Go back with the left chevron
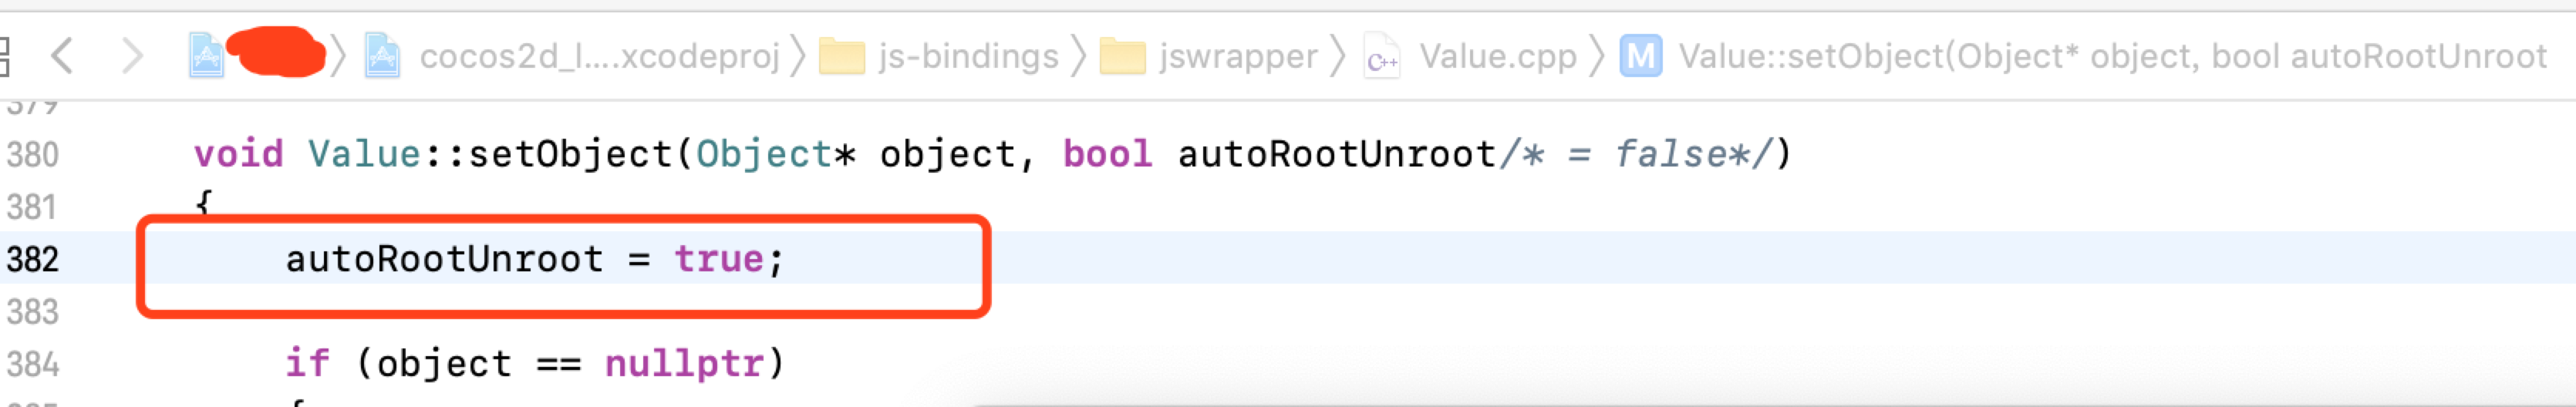Screen dimensions: 2576x407 [62, 56]
